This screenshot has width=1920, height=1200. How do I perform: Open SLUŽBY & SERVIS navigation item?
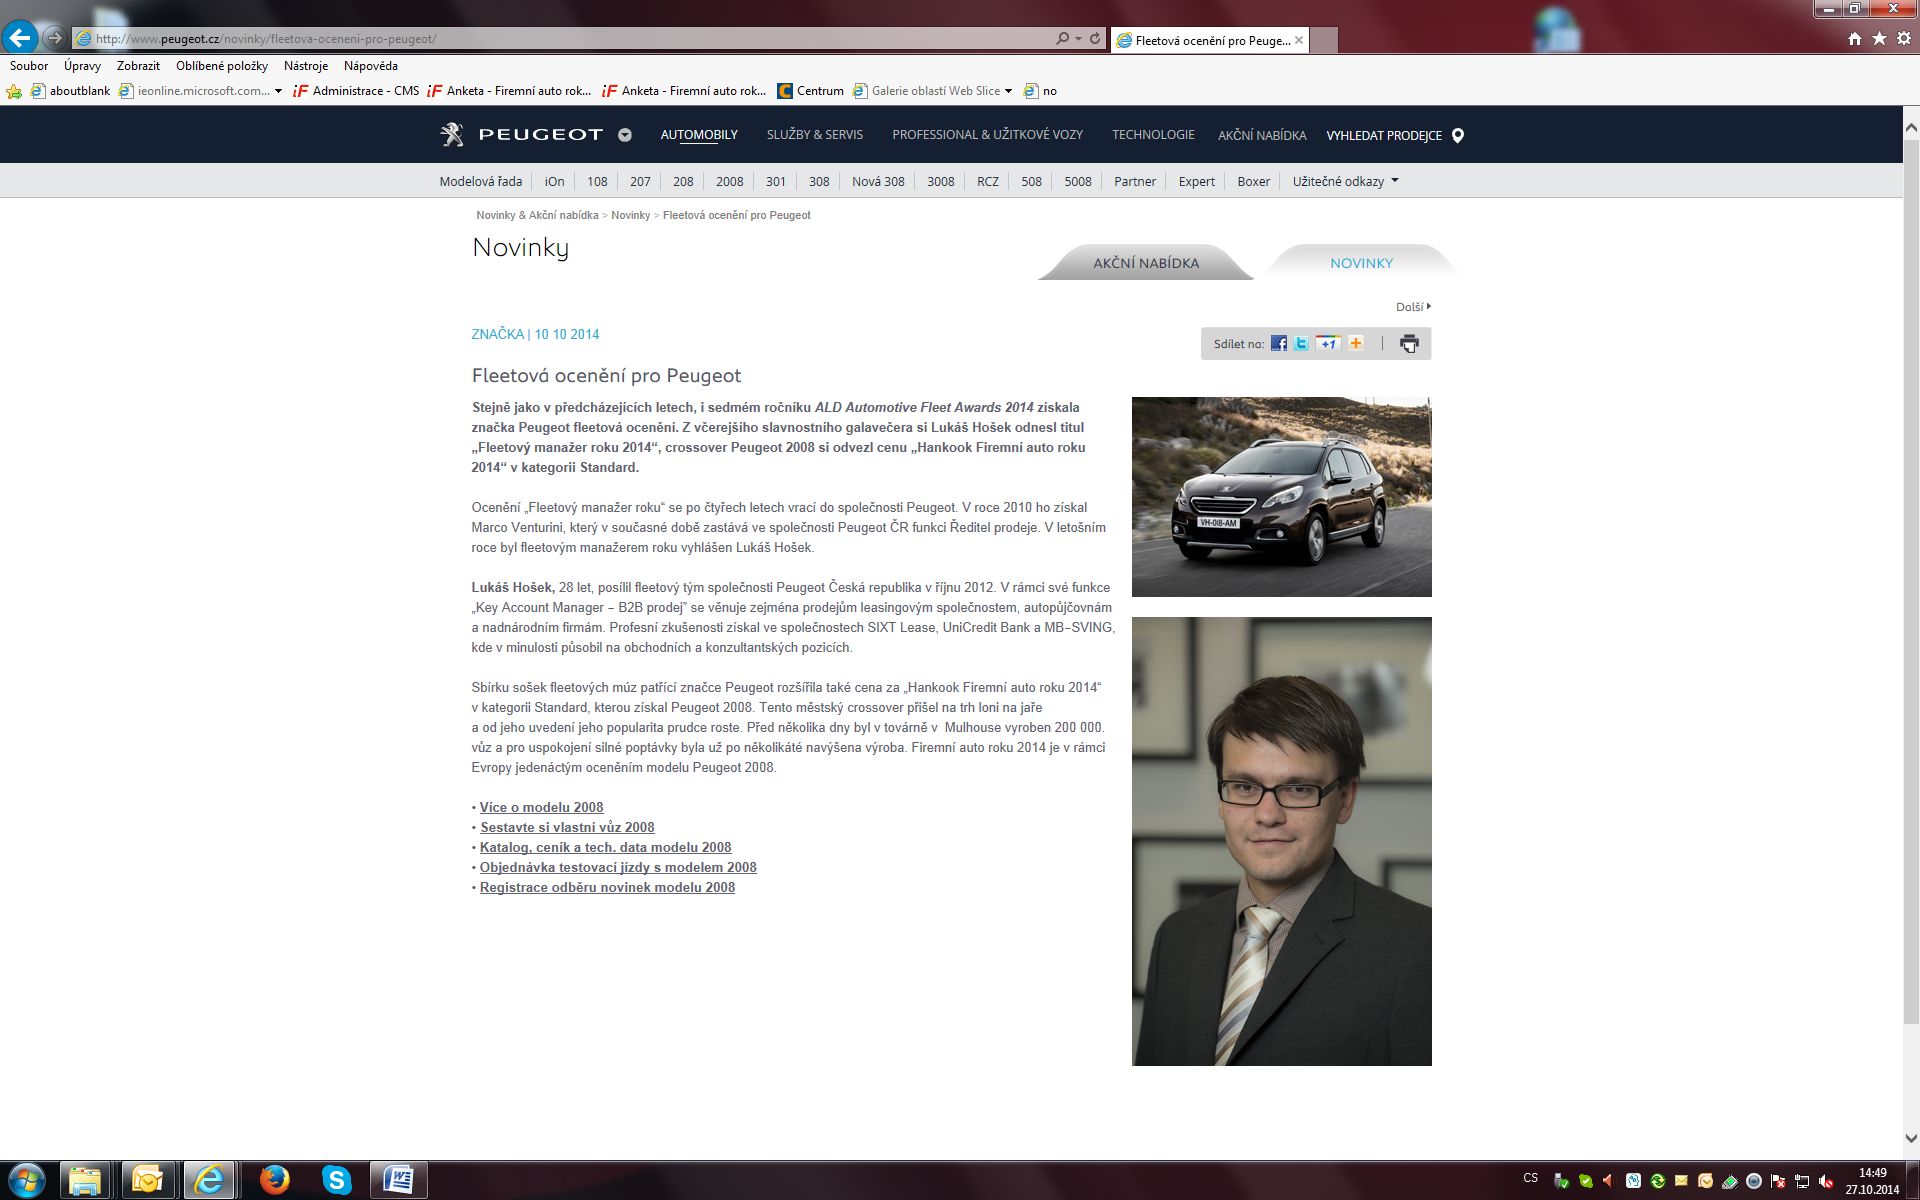pos(815,135)
